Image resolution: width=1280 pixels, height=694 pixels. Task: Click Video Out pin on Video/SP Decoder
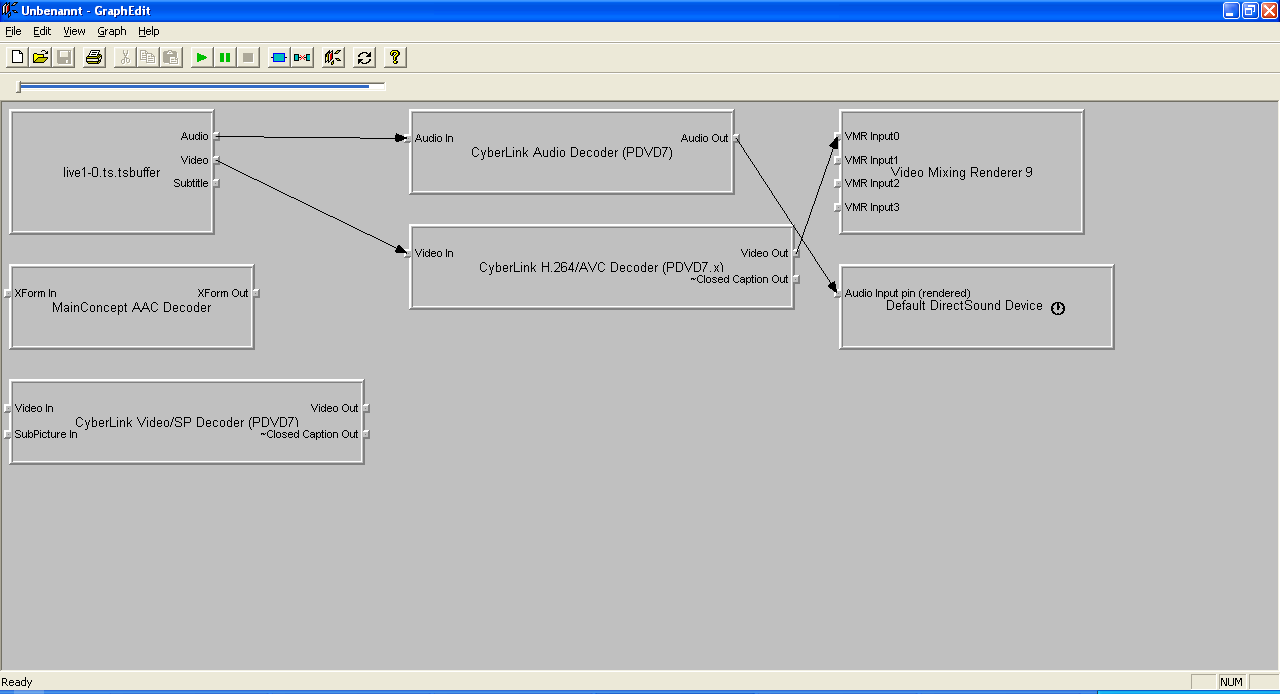pyautogui.click(x=365, y=408)
